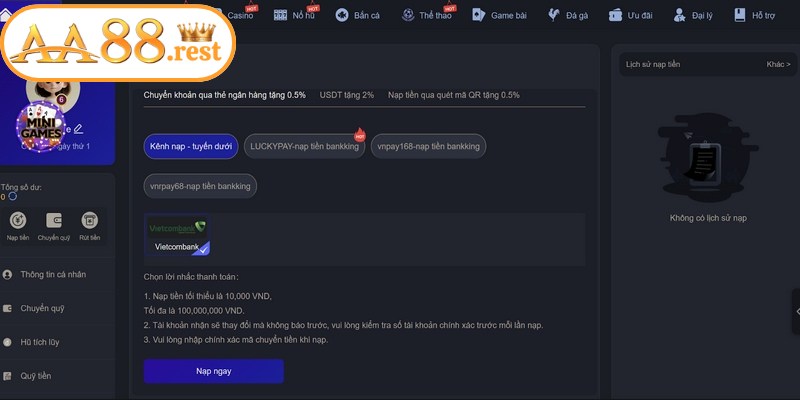Viewport: 800px width, 400px height.
Task: Expand Khác deposit history link
Action: coord(778,64)
